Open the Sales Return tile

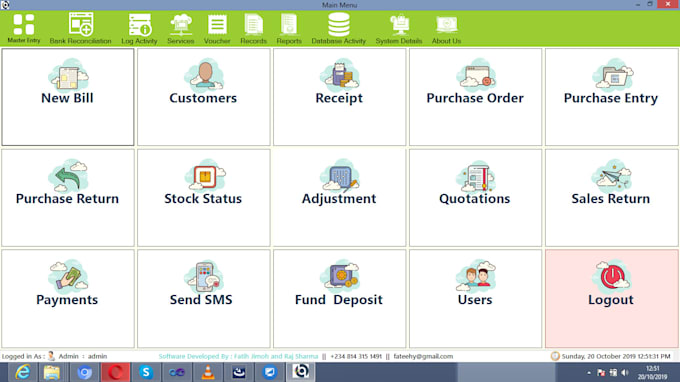point(611,198)
